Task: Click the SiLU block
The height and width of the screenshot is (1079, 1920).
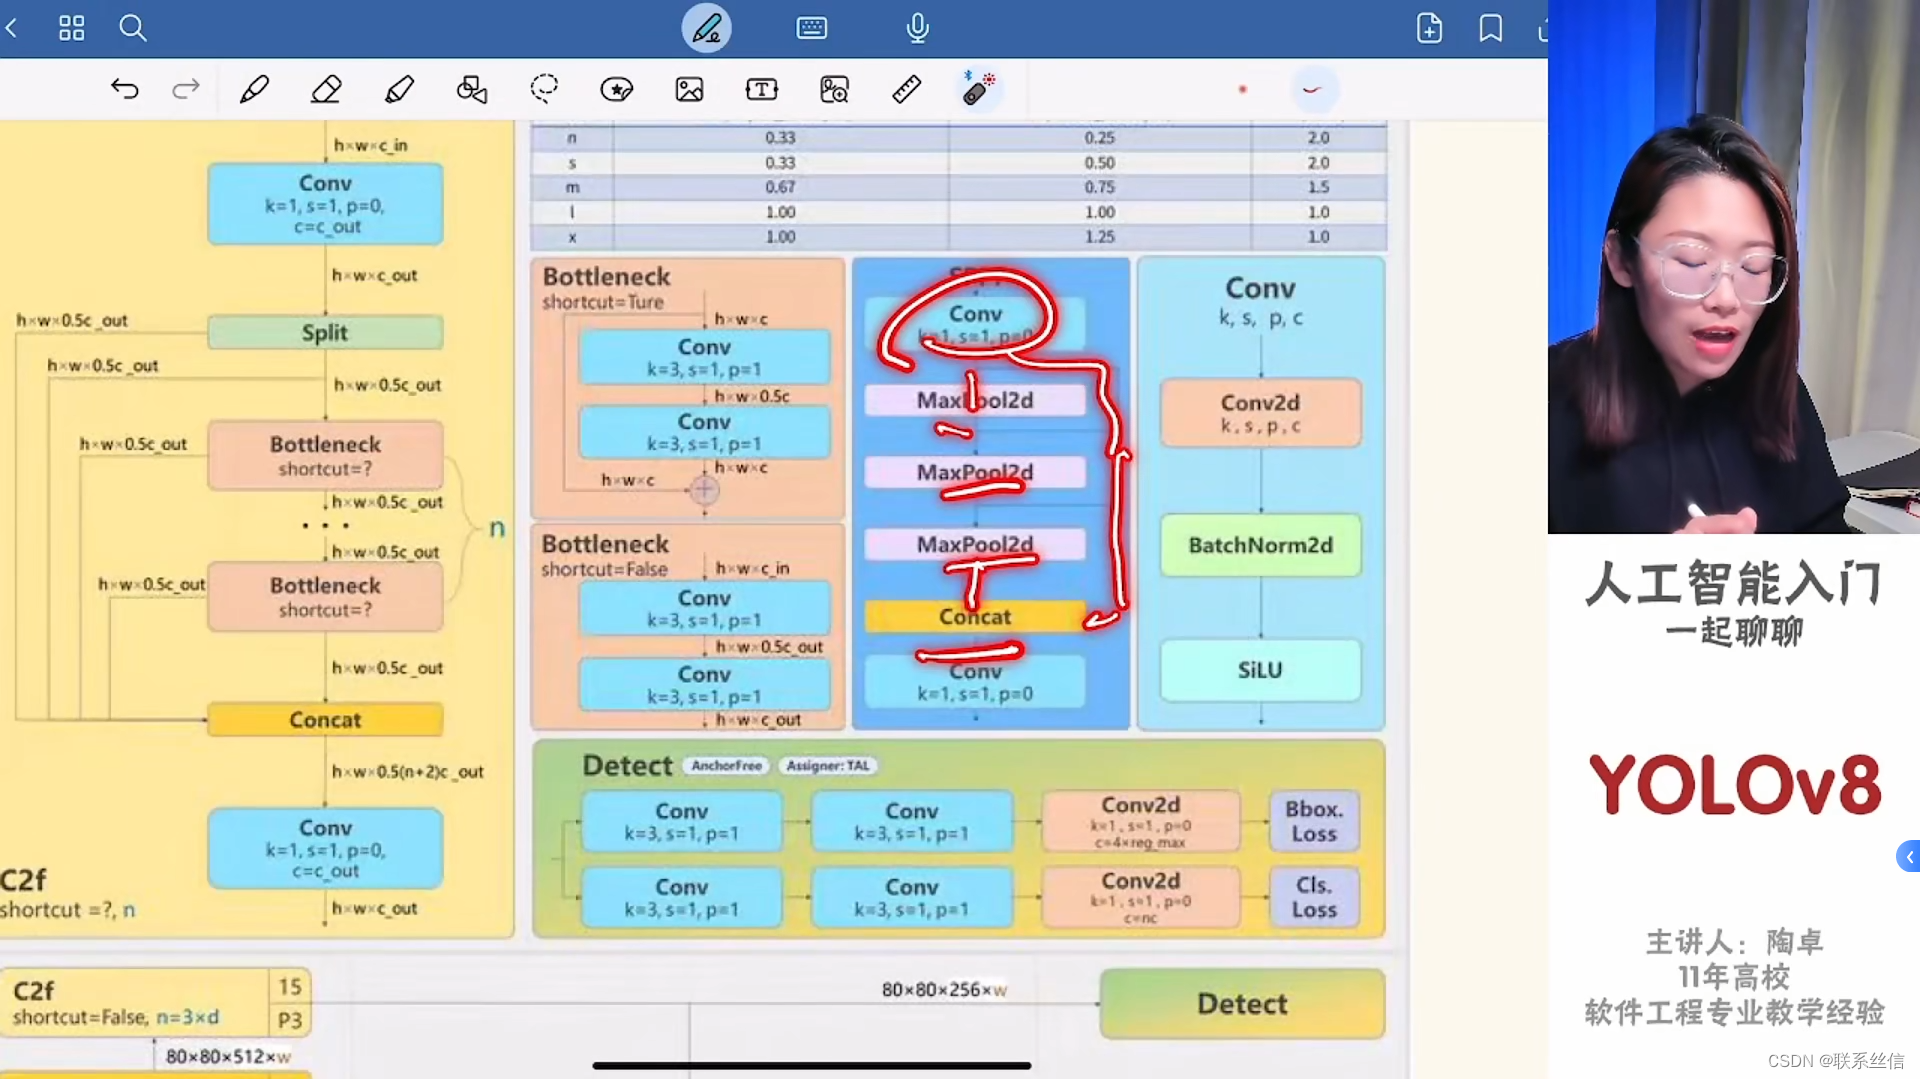Action: 1260,670
